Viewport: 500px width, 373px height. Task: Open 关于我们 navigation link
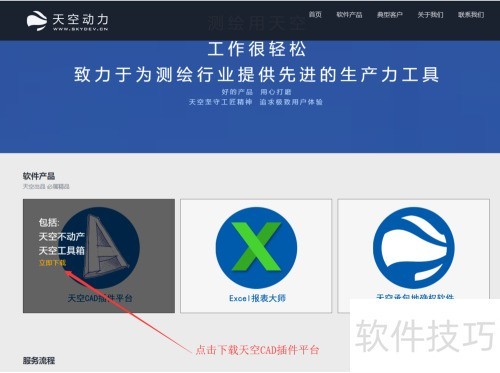click(x=430, y=14)
